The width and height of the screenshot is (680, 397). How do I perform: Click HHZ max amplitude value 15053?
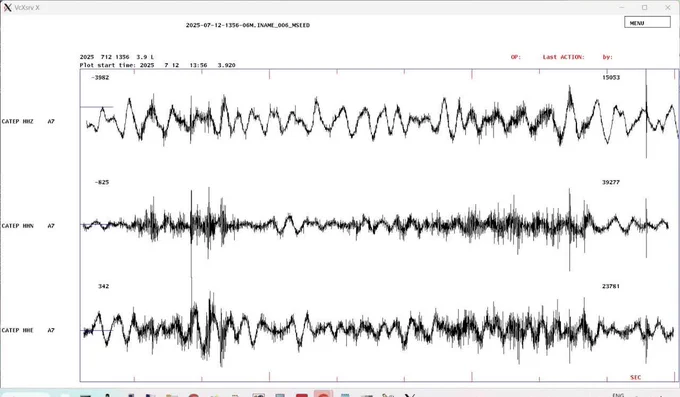pos(611,78)
